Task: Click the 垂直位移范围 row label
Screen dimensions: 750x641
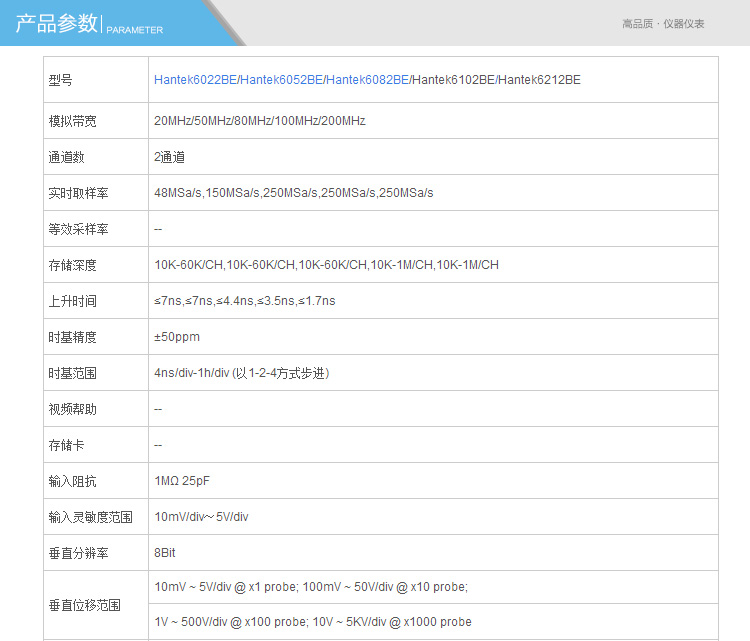Action: 85,605
